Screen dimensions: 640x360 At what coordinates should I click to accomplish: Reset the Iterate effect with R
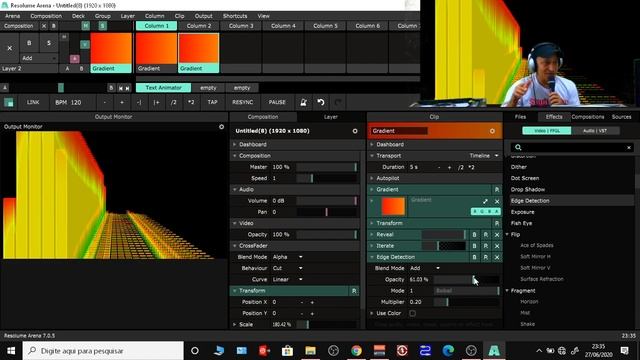486,246
